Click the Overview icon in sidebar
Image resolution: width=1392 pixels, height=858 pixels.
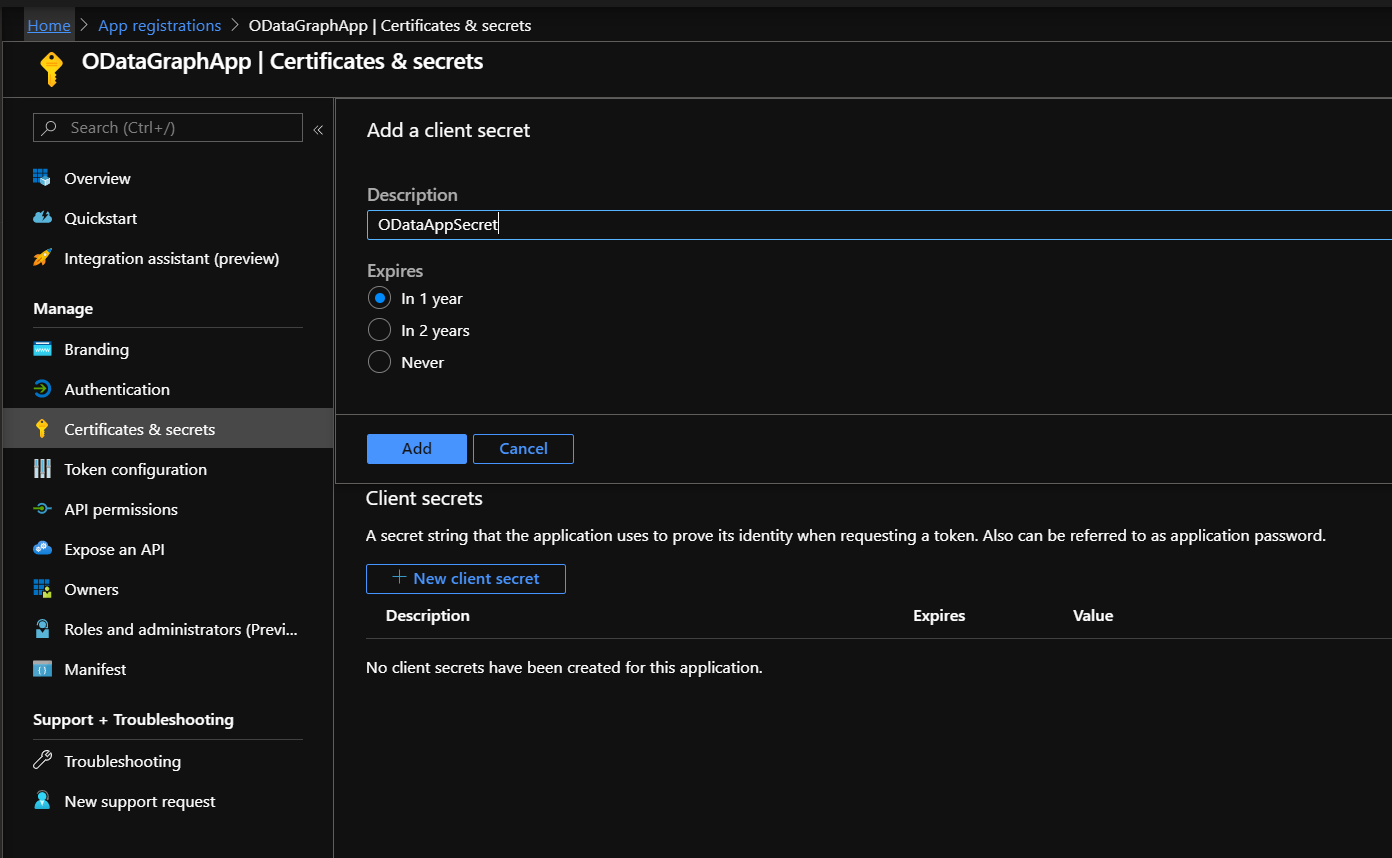42,178
